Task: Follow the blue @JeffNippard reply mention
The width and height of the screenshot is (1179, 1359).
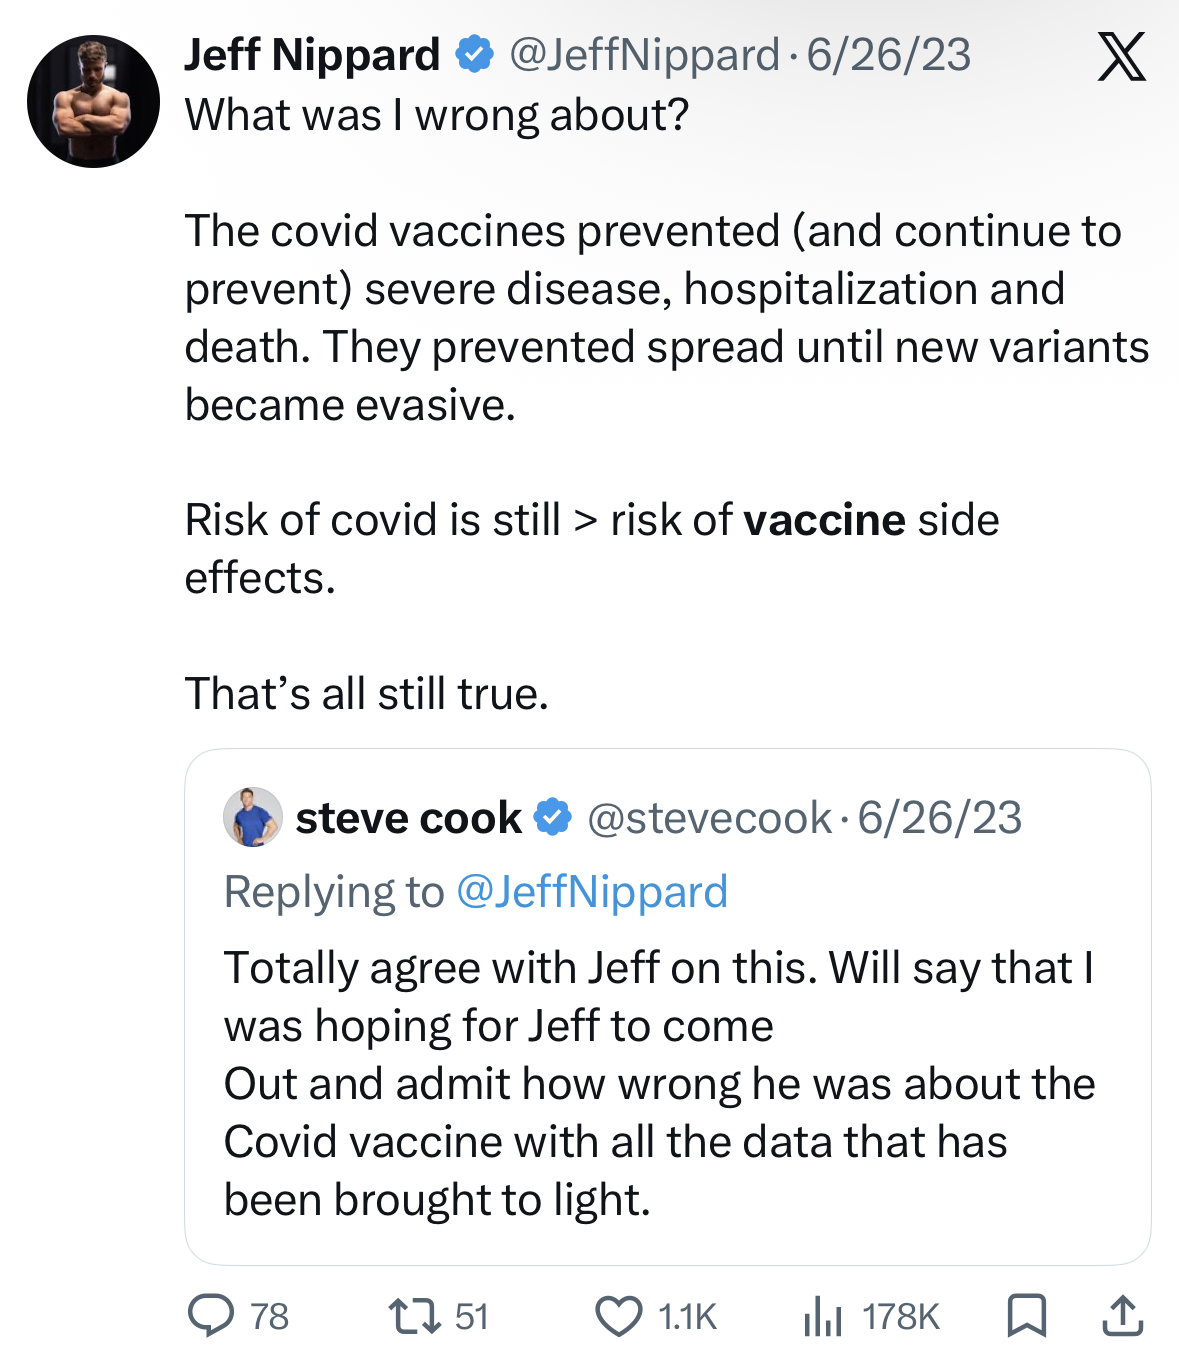Action: (x=592, y=891)
